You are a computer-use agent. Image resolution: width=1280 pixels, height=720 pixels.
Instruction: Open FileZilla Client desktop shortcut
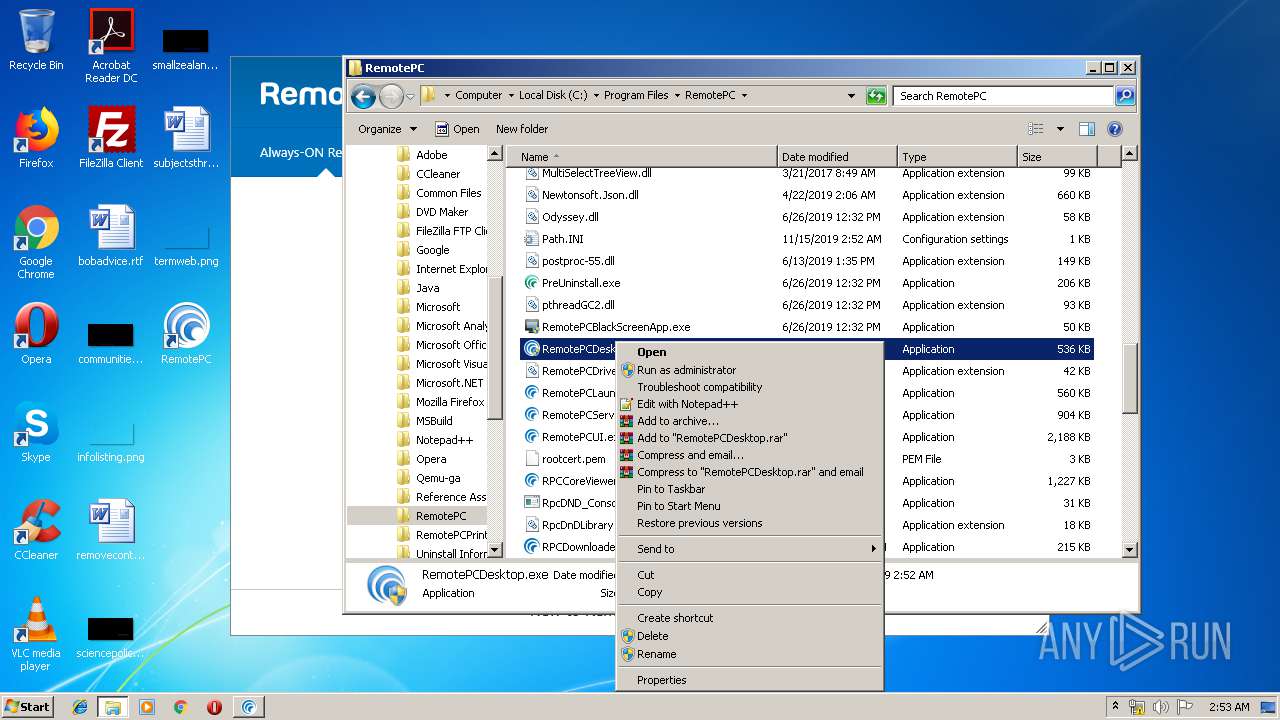[111, 138]
